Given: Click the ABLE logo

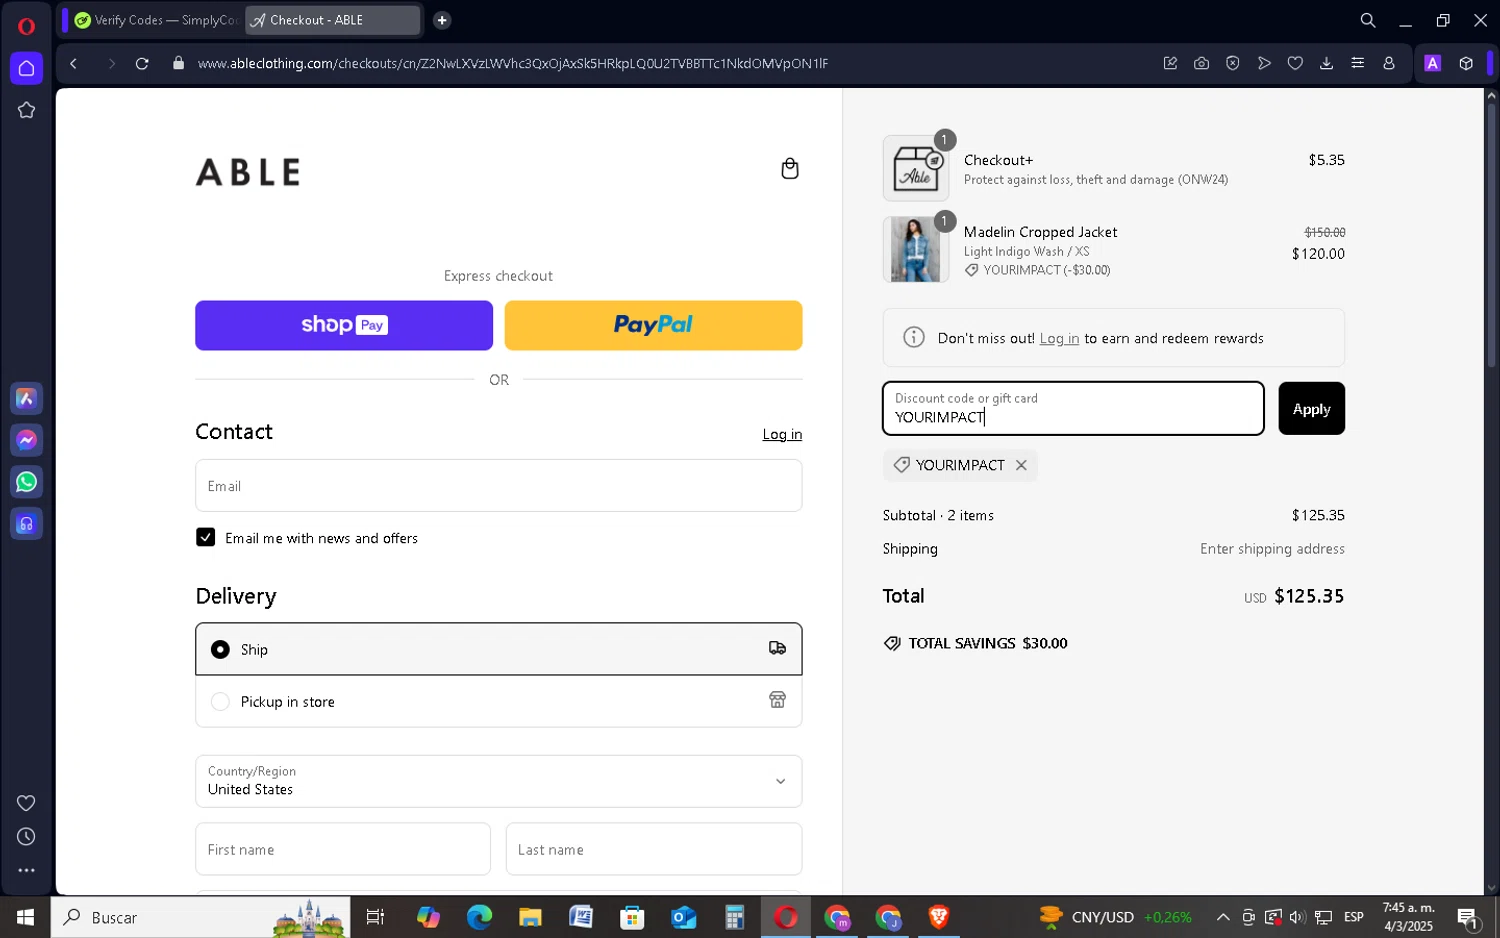Looking at the screenshot, I should click(248, 172).
